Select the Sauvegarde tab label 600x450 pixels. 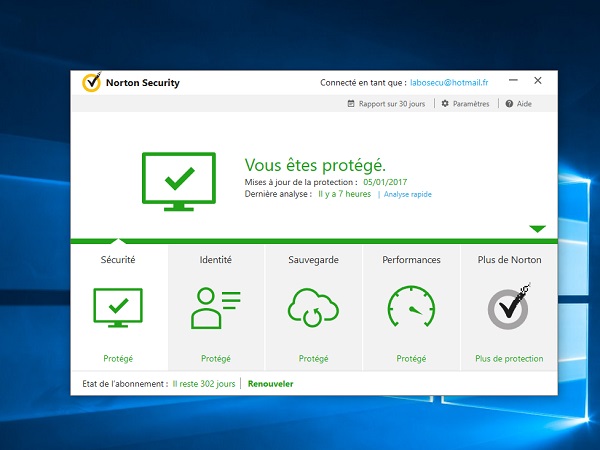click(313, 260)
